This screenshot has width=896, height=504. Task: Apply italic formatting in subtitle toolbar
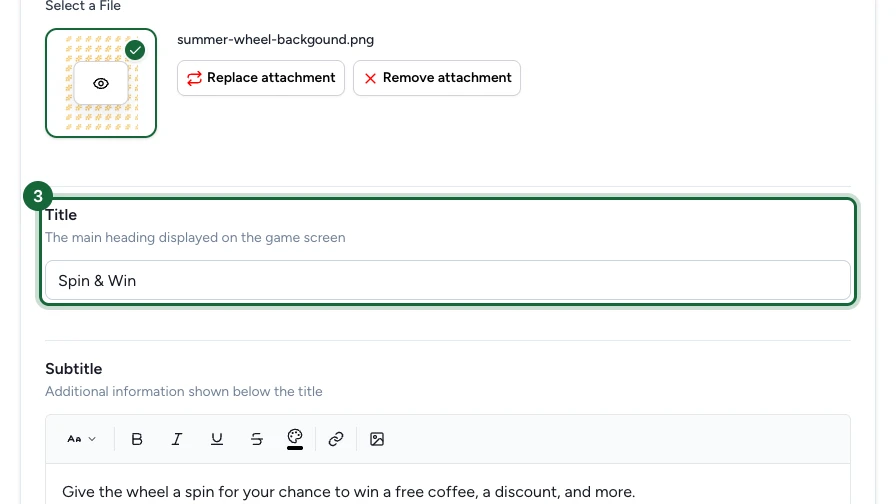(177, 439)
